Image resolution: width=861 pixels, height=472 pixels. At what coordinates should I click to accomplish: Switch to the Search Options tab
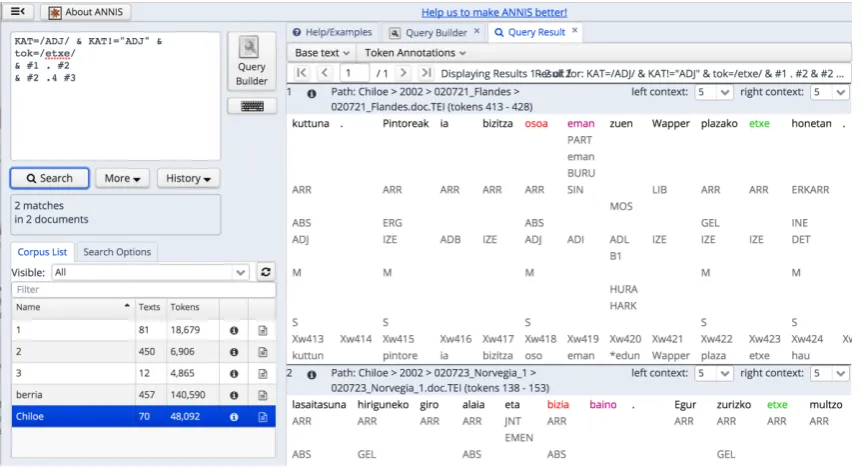click(117, 252)
